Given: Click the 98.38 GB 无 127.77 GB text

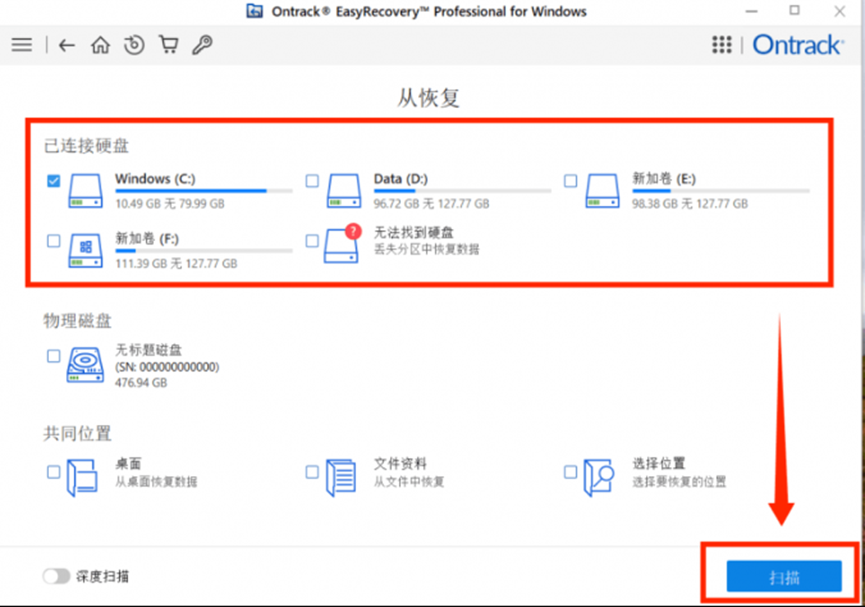Looking at the screenshot, I should (x=690, y=204).
